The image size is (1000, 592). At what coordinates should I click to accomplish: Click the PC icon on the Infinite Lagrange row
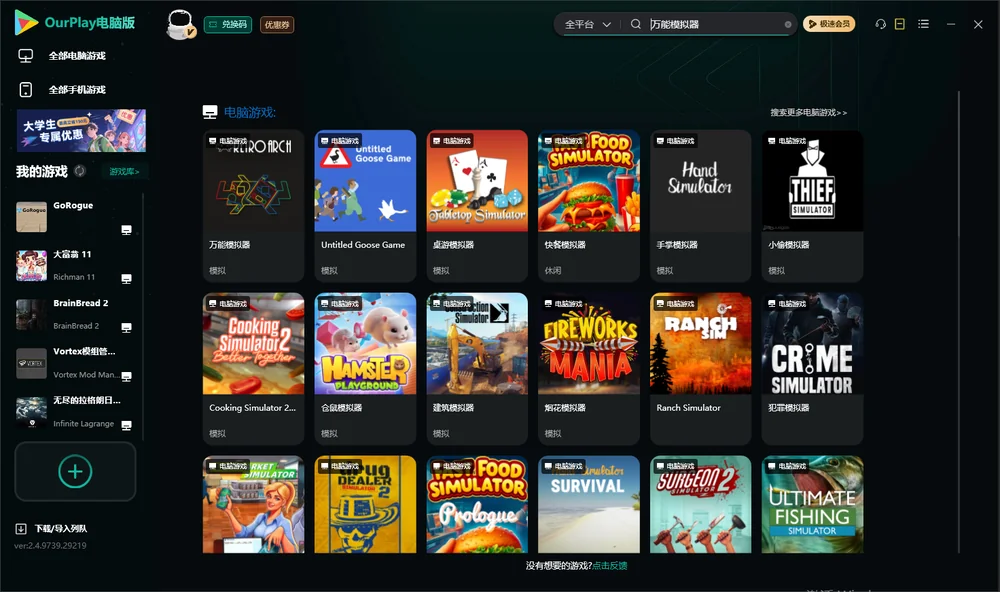pos(126,425)
